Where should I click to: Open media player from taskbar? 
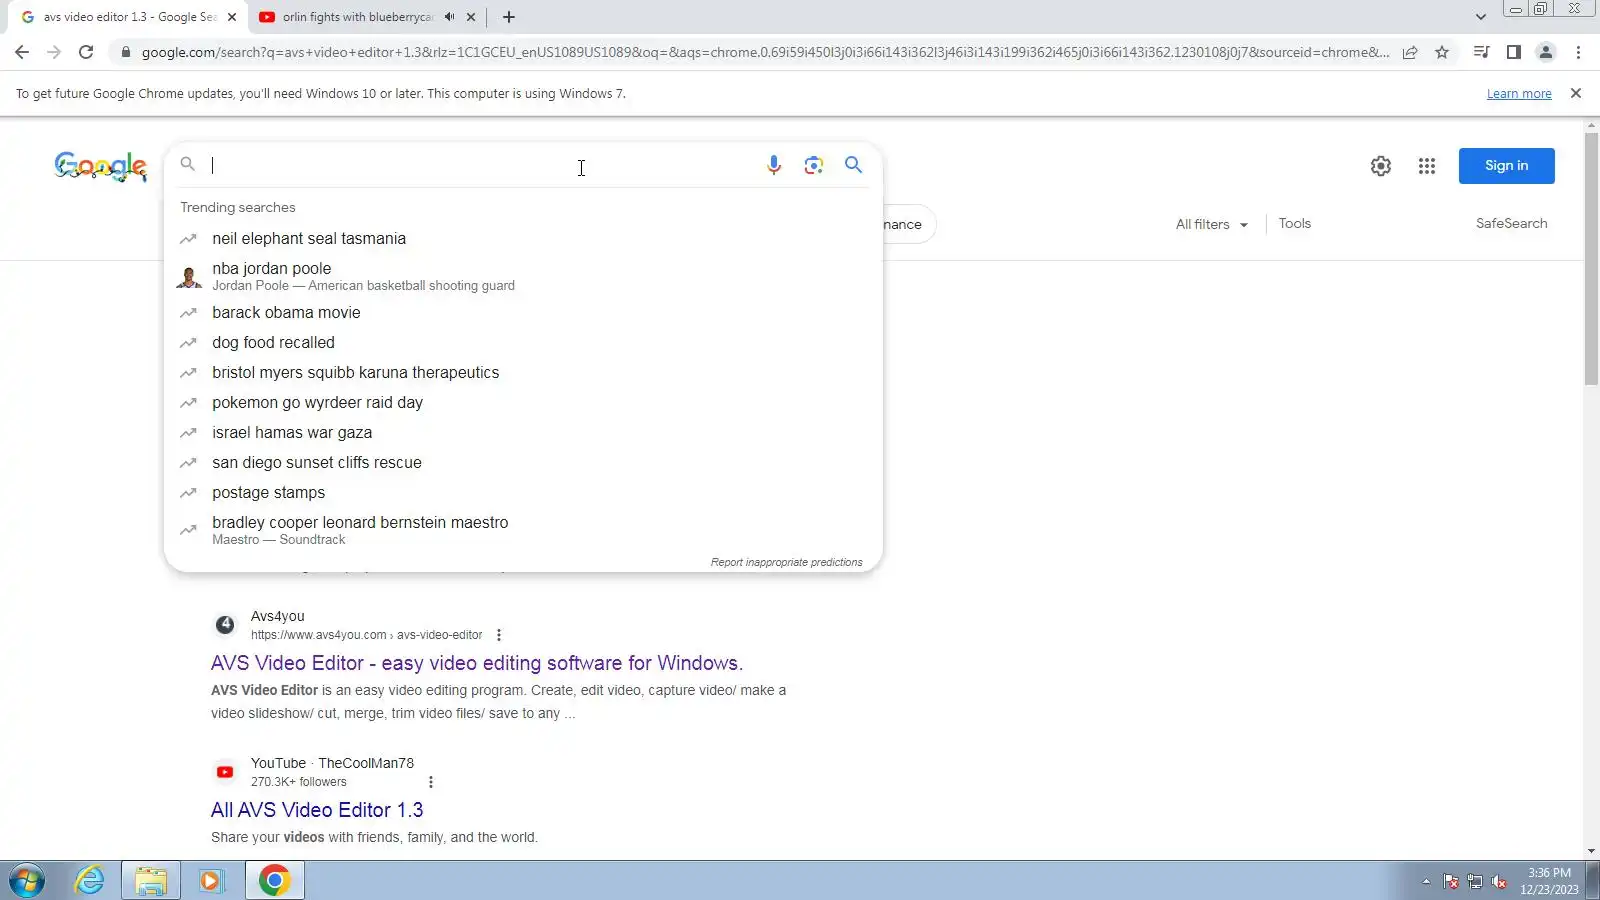pyautogui.click(x=211, y=881)
